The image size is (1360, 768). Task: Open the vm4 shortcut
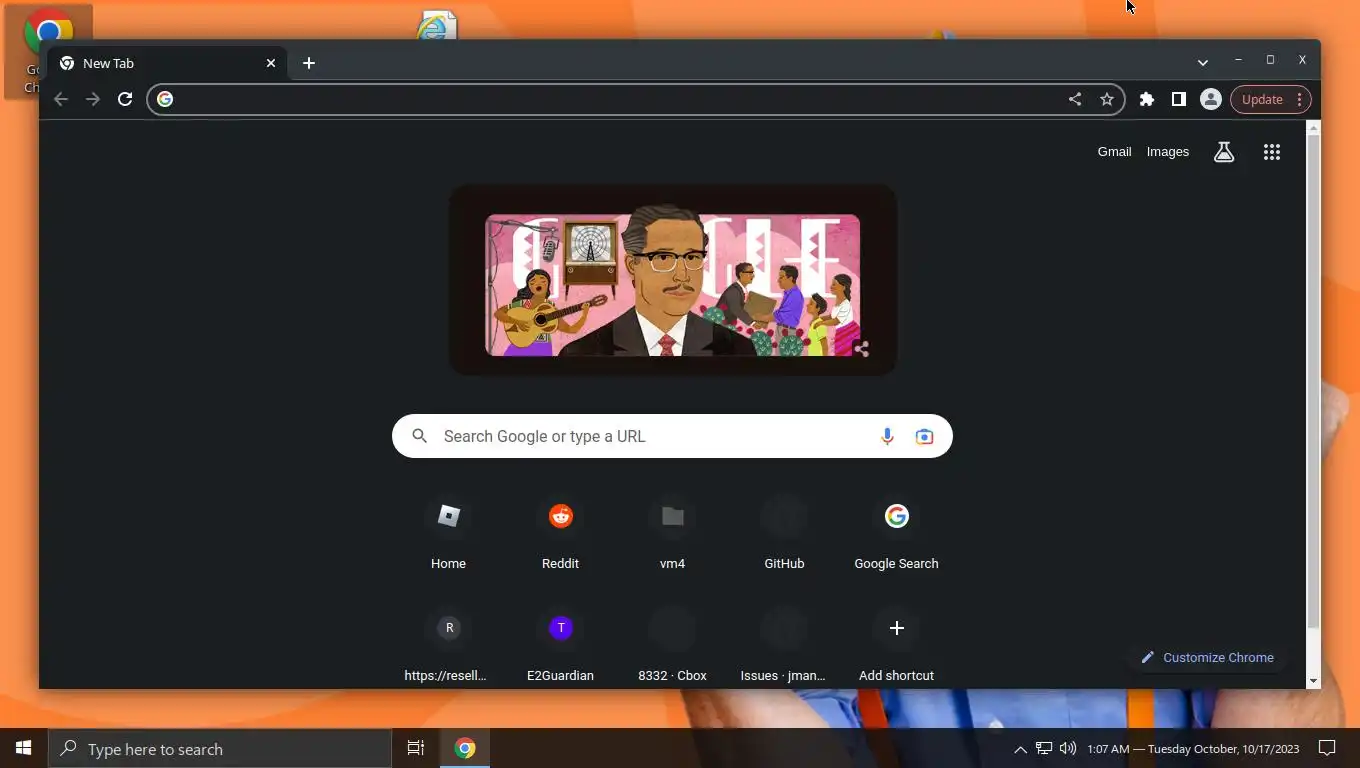tap(672, 535)
